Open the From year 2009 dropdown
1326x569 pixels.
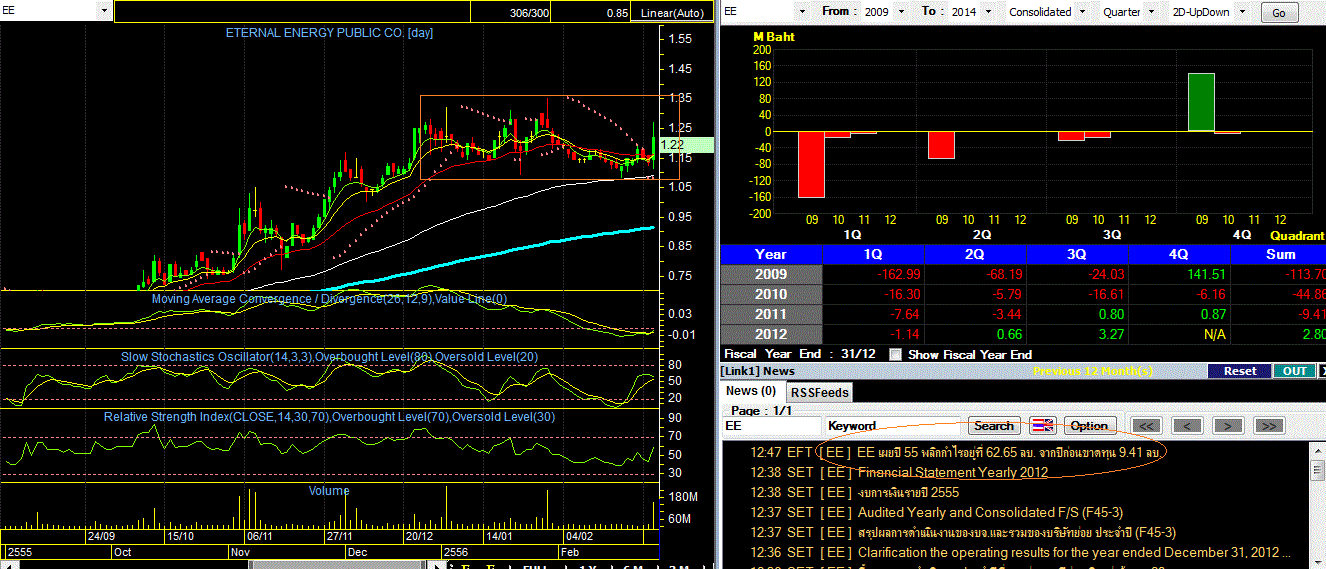[x=903, y=12]
